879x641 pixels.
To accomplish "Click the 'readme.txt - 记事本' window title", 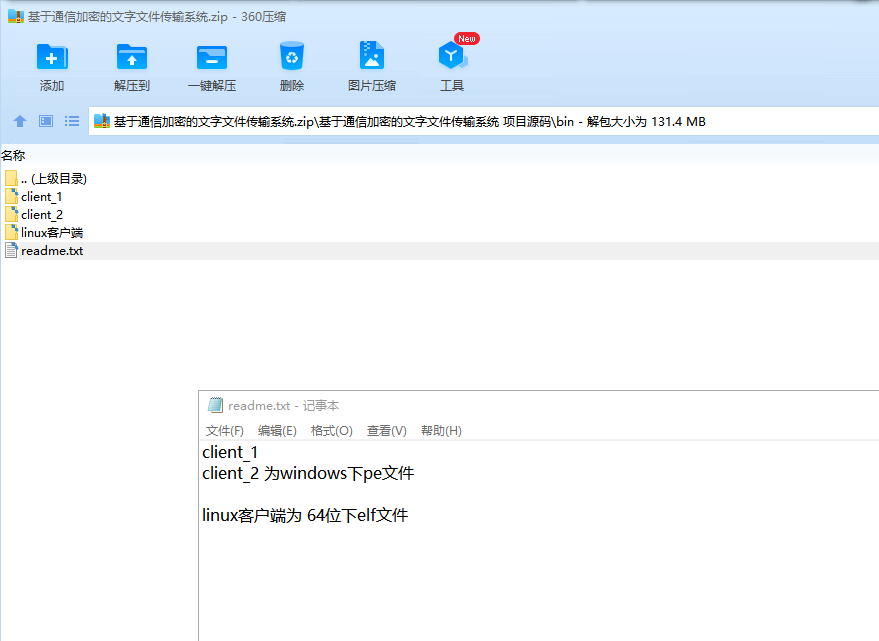I will [x=284, y=405].
